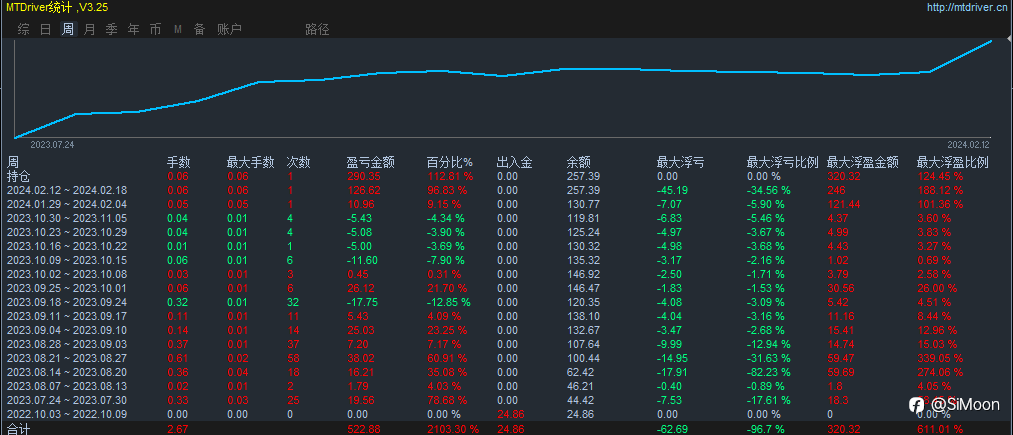Screen dimensions: 1013x435
Task: Switch to the 综 summary tab
Action: pos(23,29)
